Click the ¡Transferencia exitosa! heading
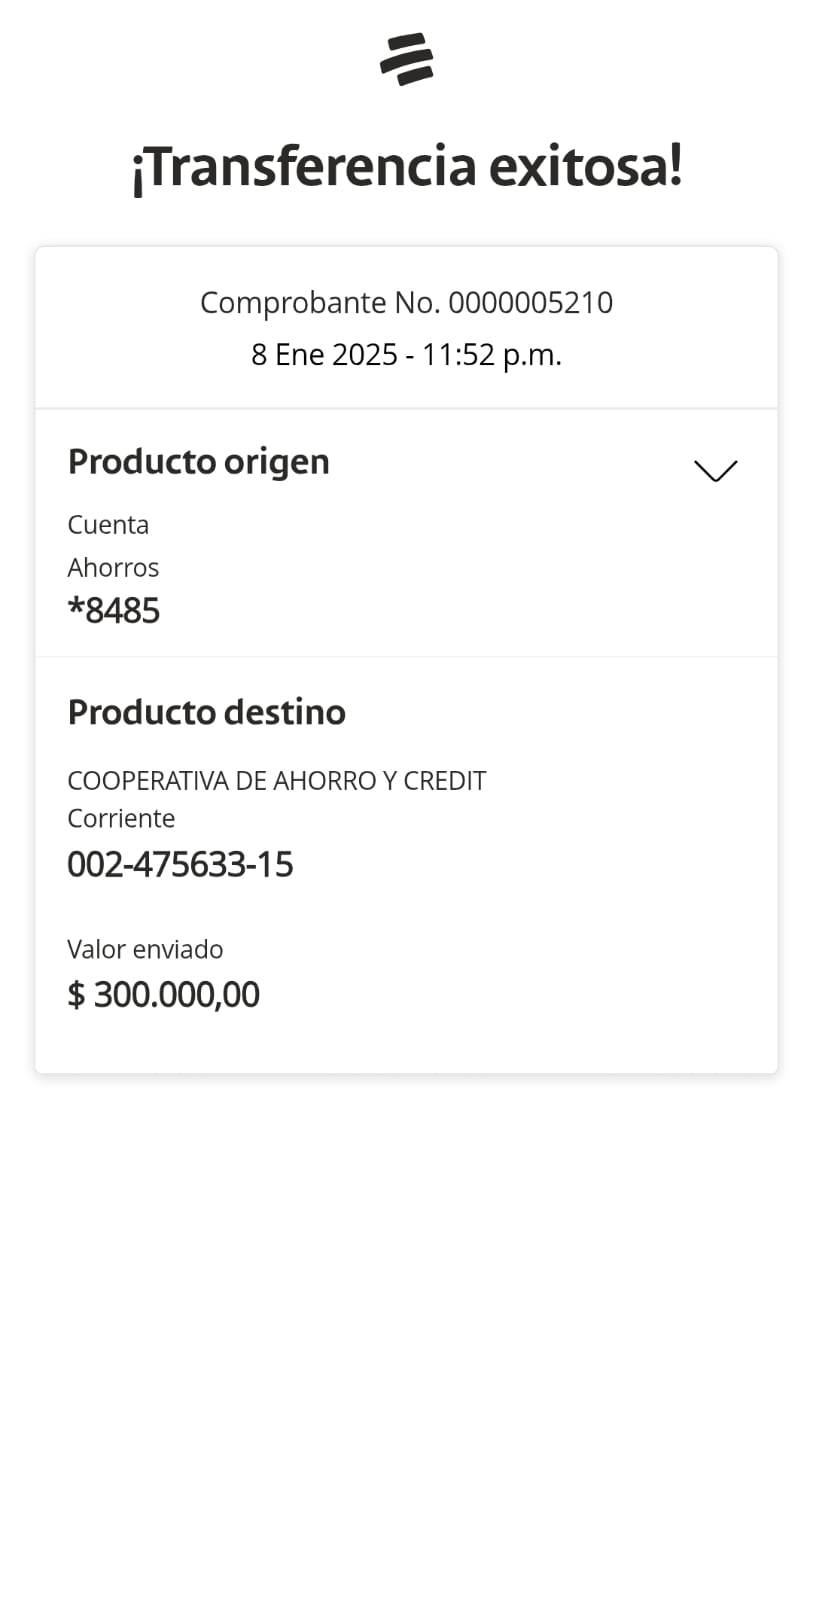The image size is (813, 1600). coord(406,166)
